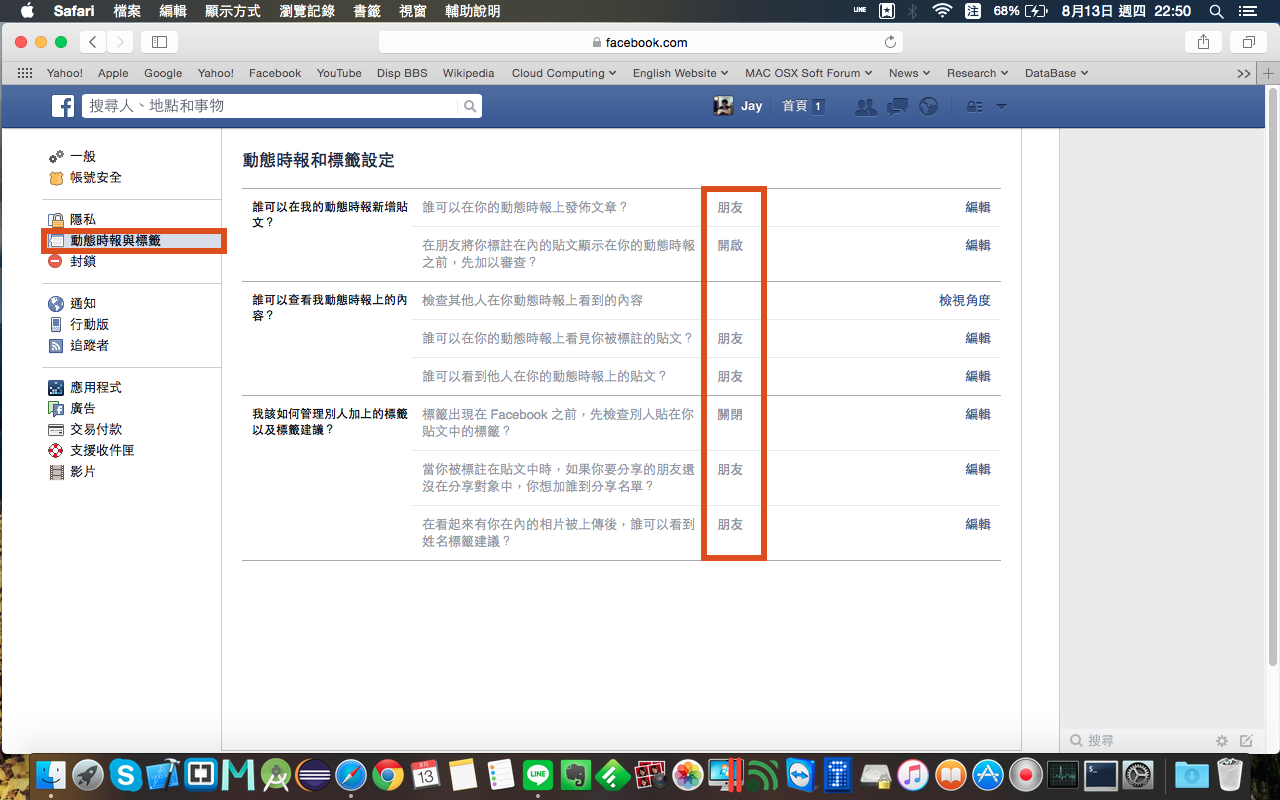Open Evernote from the Dock
This screenshot has width=1280, height=800.
(x=576, y=775)
